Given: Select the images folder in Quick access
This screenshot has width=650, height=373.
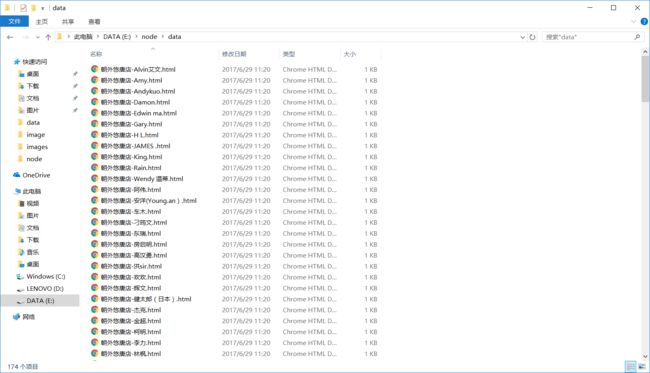Looking at the screenshot, I should 37,147.
